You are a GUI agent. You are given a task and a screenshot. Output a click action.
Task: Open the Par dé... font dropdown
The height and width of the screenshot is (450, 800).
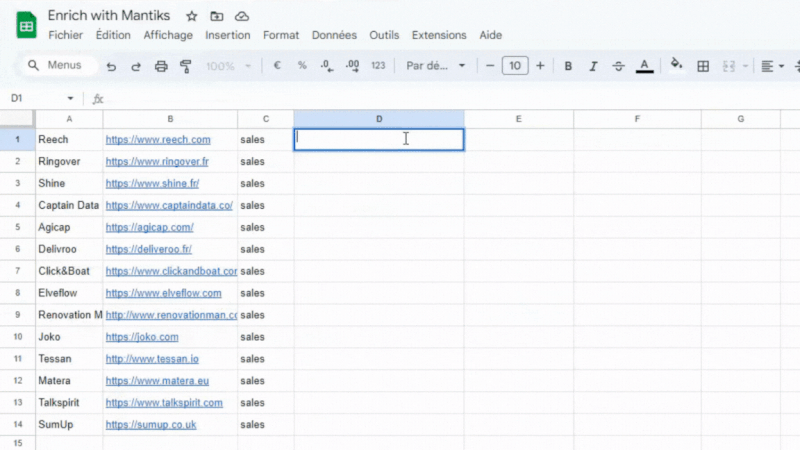click(x=435, y=66)
